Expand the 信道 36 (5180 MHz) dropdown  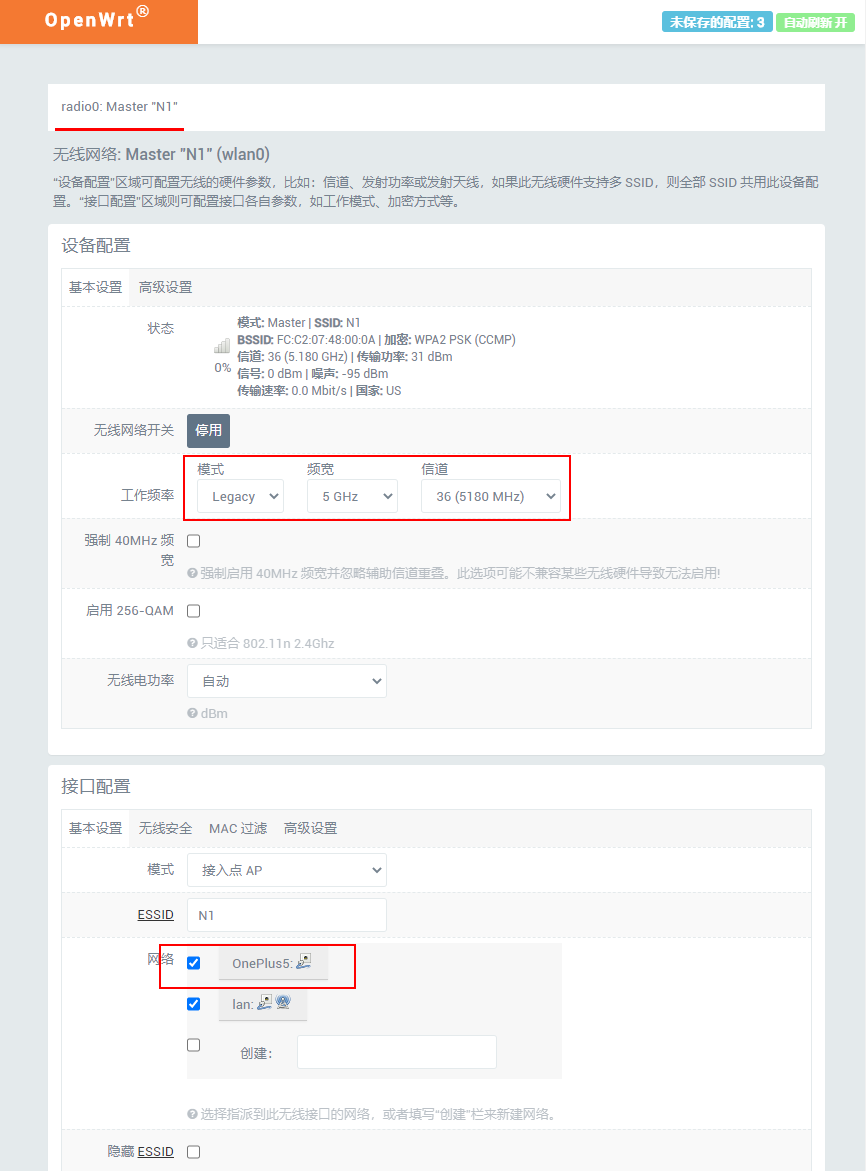[490, 496]
